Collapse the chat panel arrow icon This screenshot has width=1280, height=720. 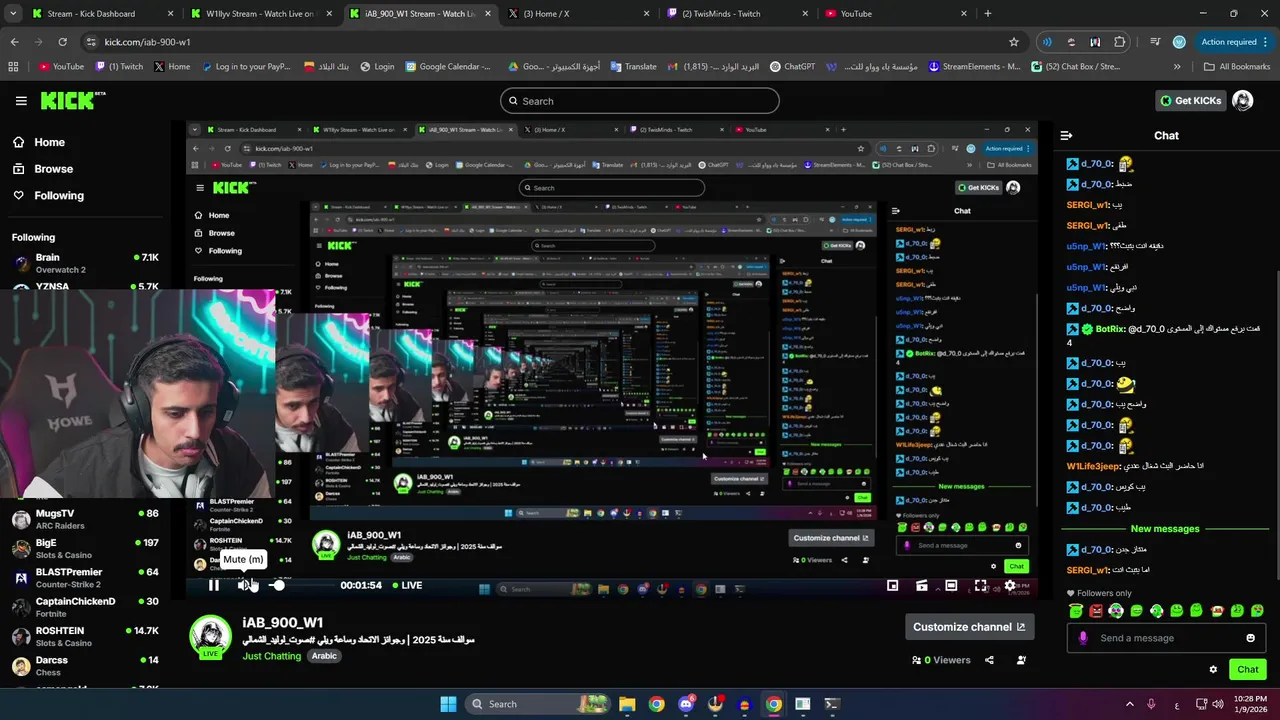[1066, 135]
